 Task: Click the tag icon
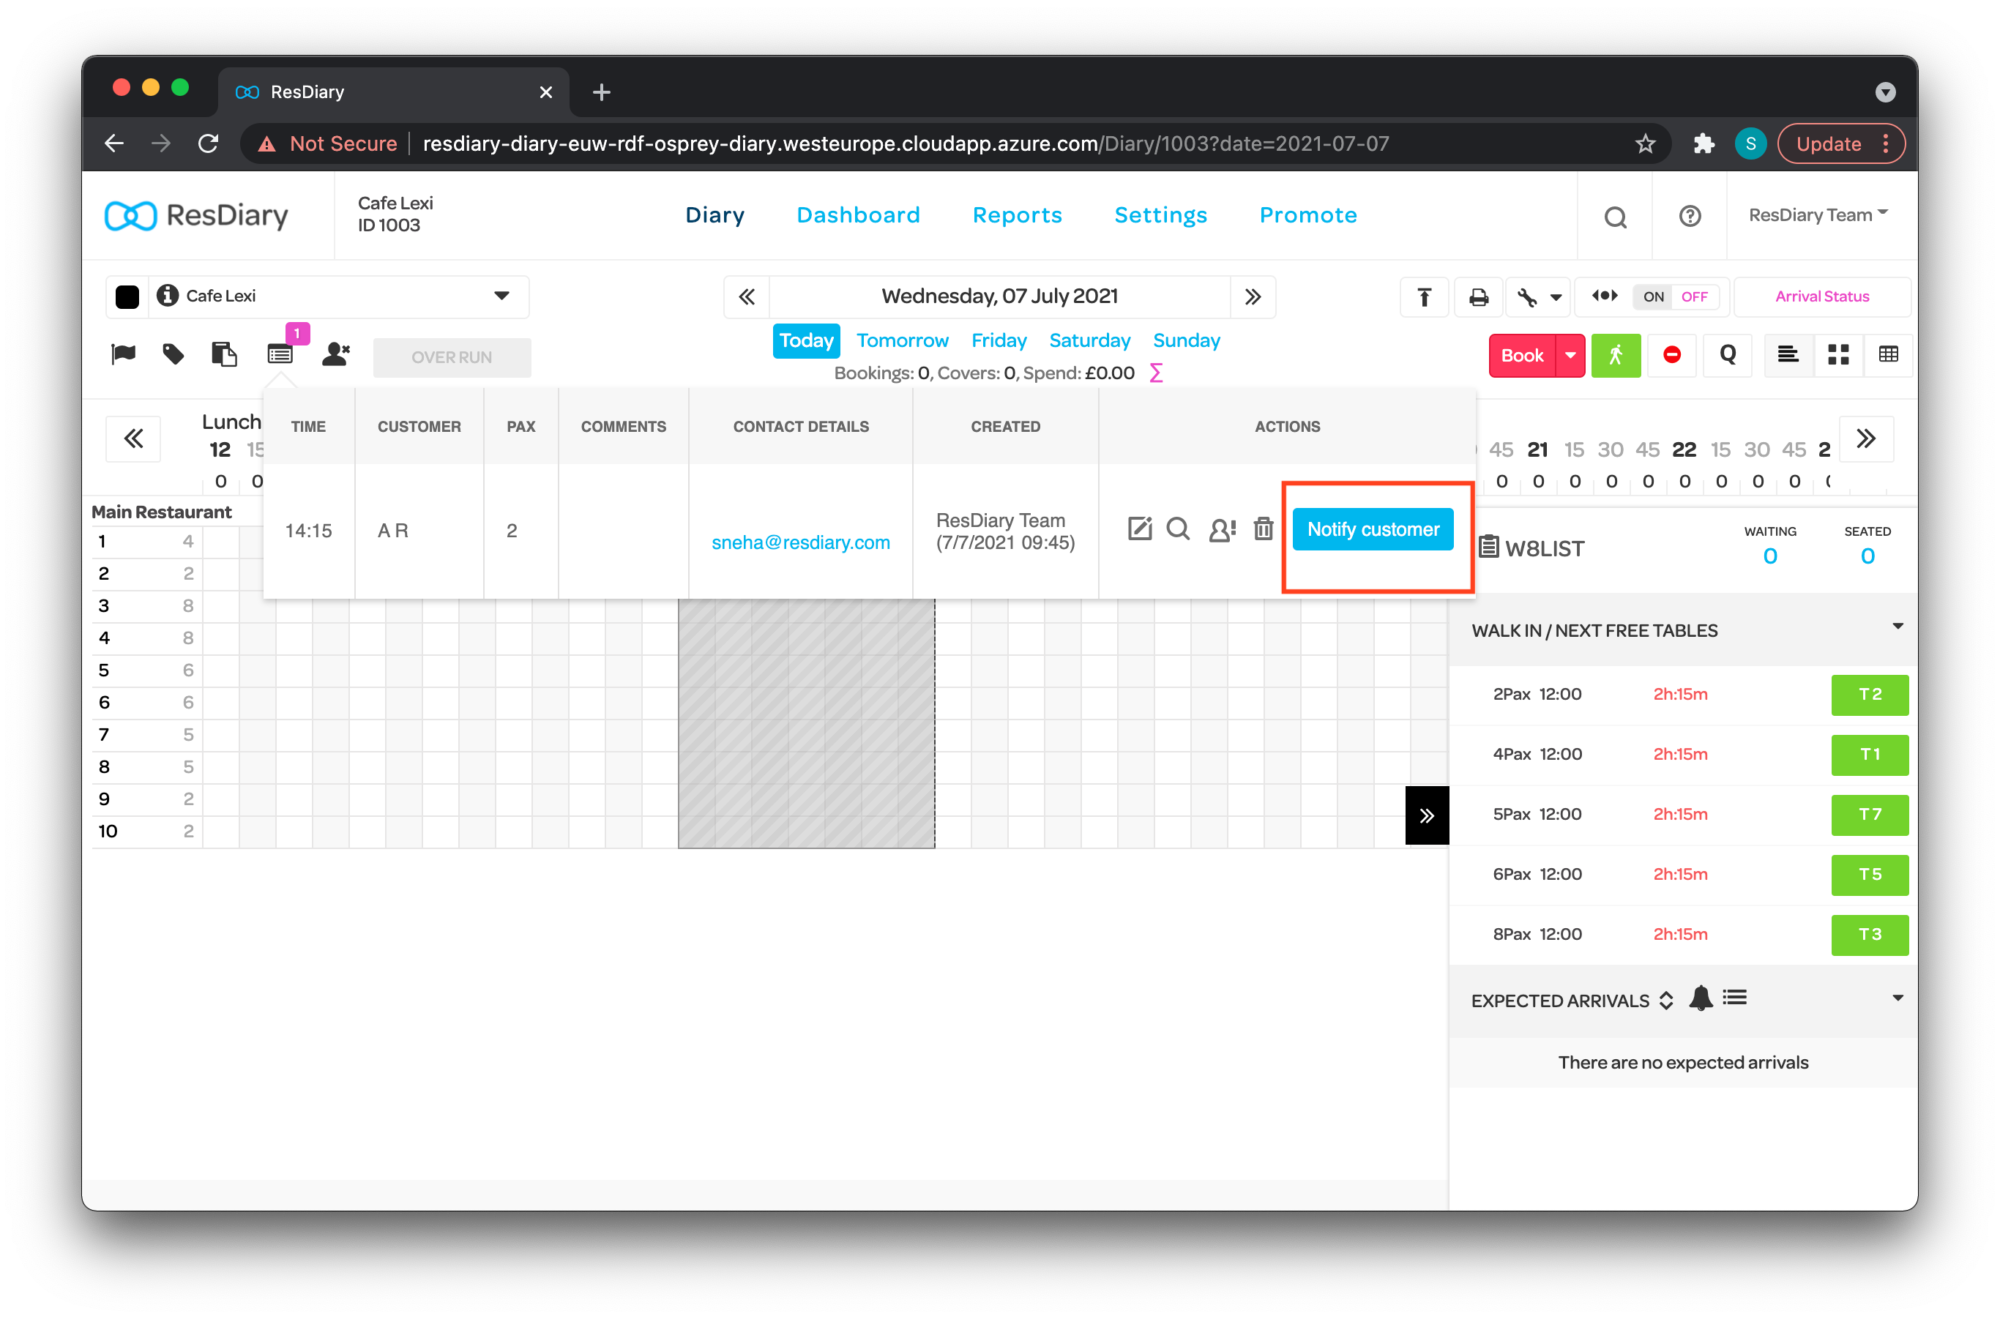(173, 354)
